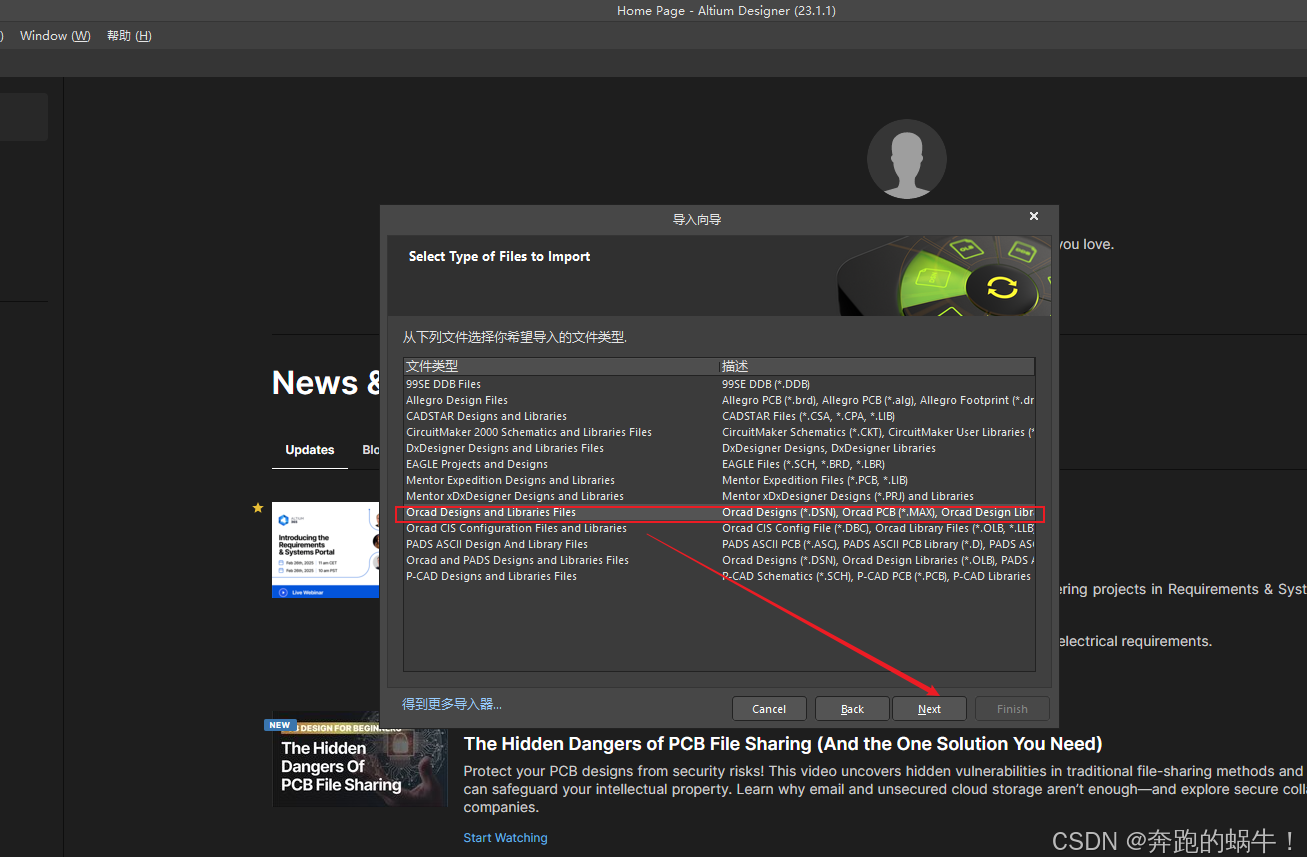Click Mentor Expedition Files (*.PCB, *.LIB) description

point(815,480)
